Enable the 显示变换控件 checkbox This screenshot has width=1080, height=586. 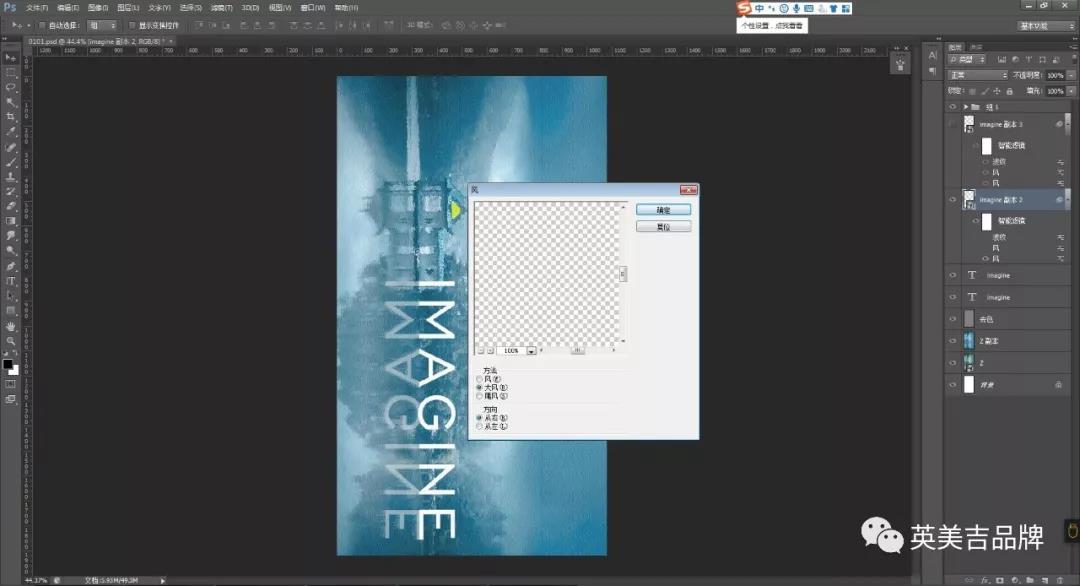tap(132, 25)
